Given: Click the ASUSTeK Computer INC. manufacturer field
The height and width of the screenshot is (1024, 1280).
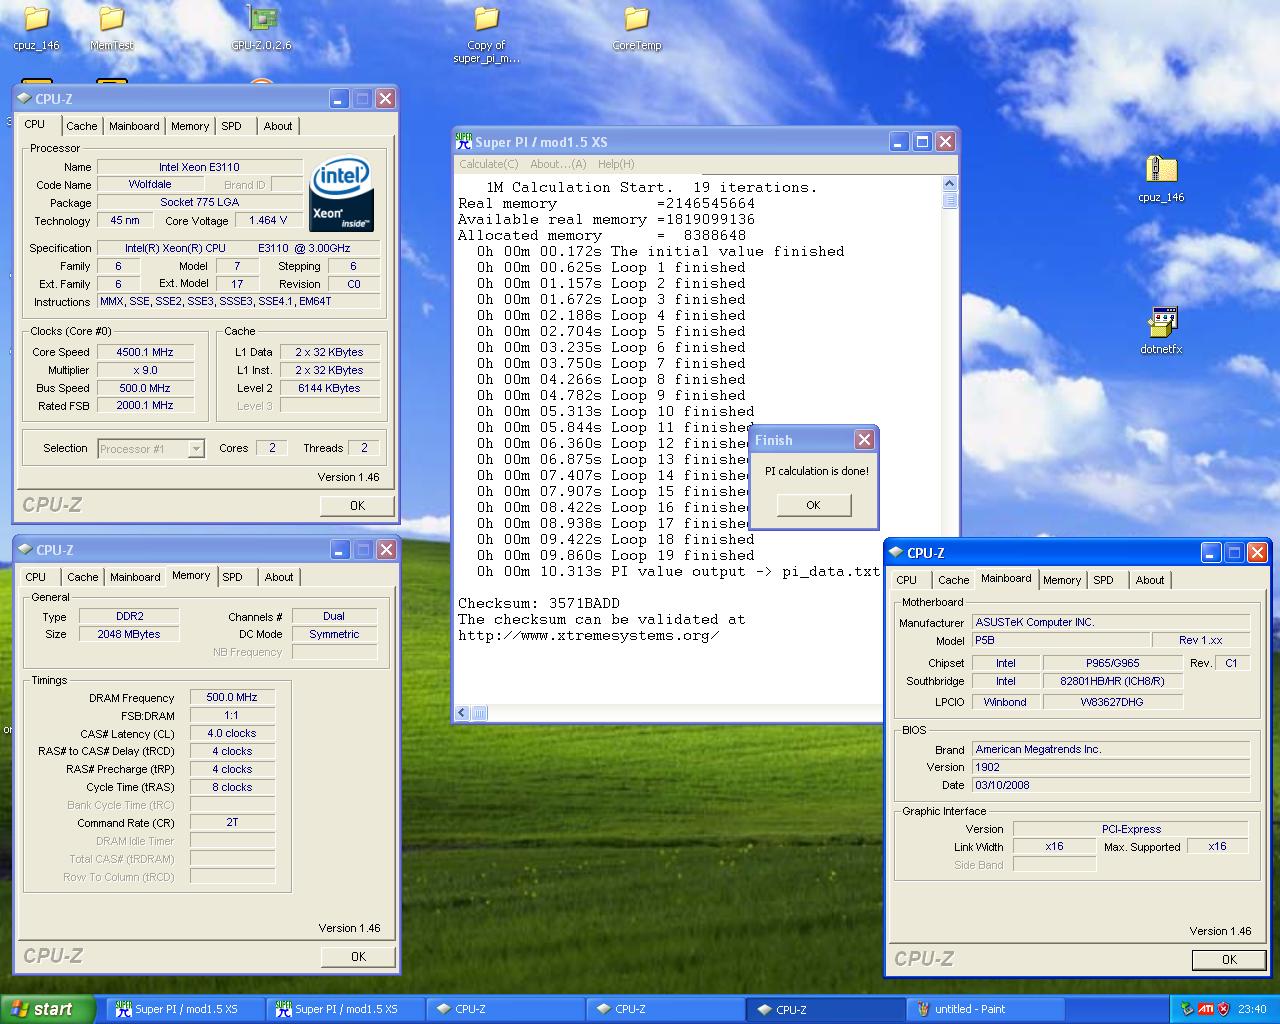Looking at the screenshot, I should pos(1111,622).
